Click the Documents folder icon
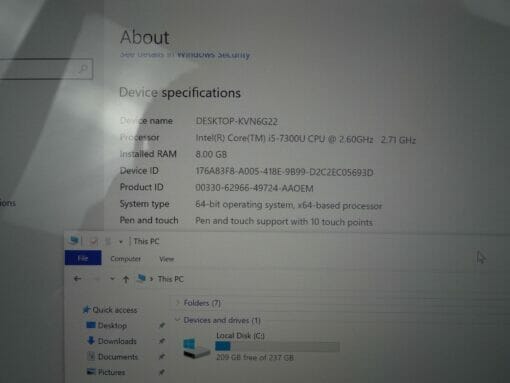This screenshot has width=510, height=383. (91, 356)
